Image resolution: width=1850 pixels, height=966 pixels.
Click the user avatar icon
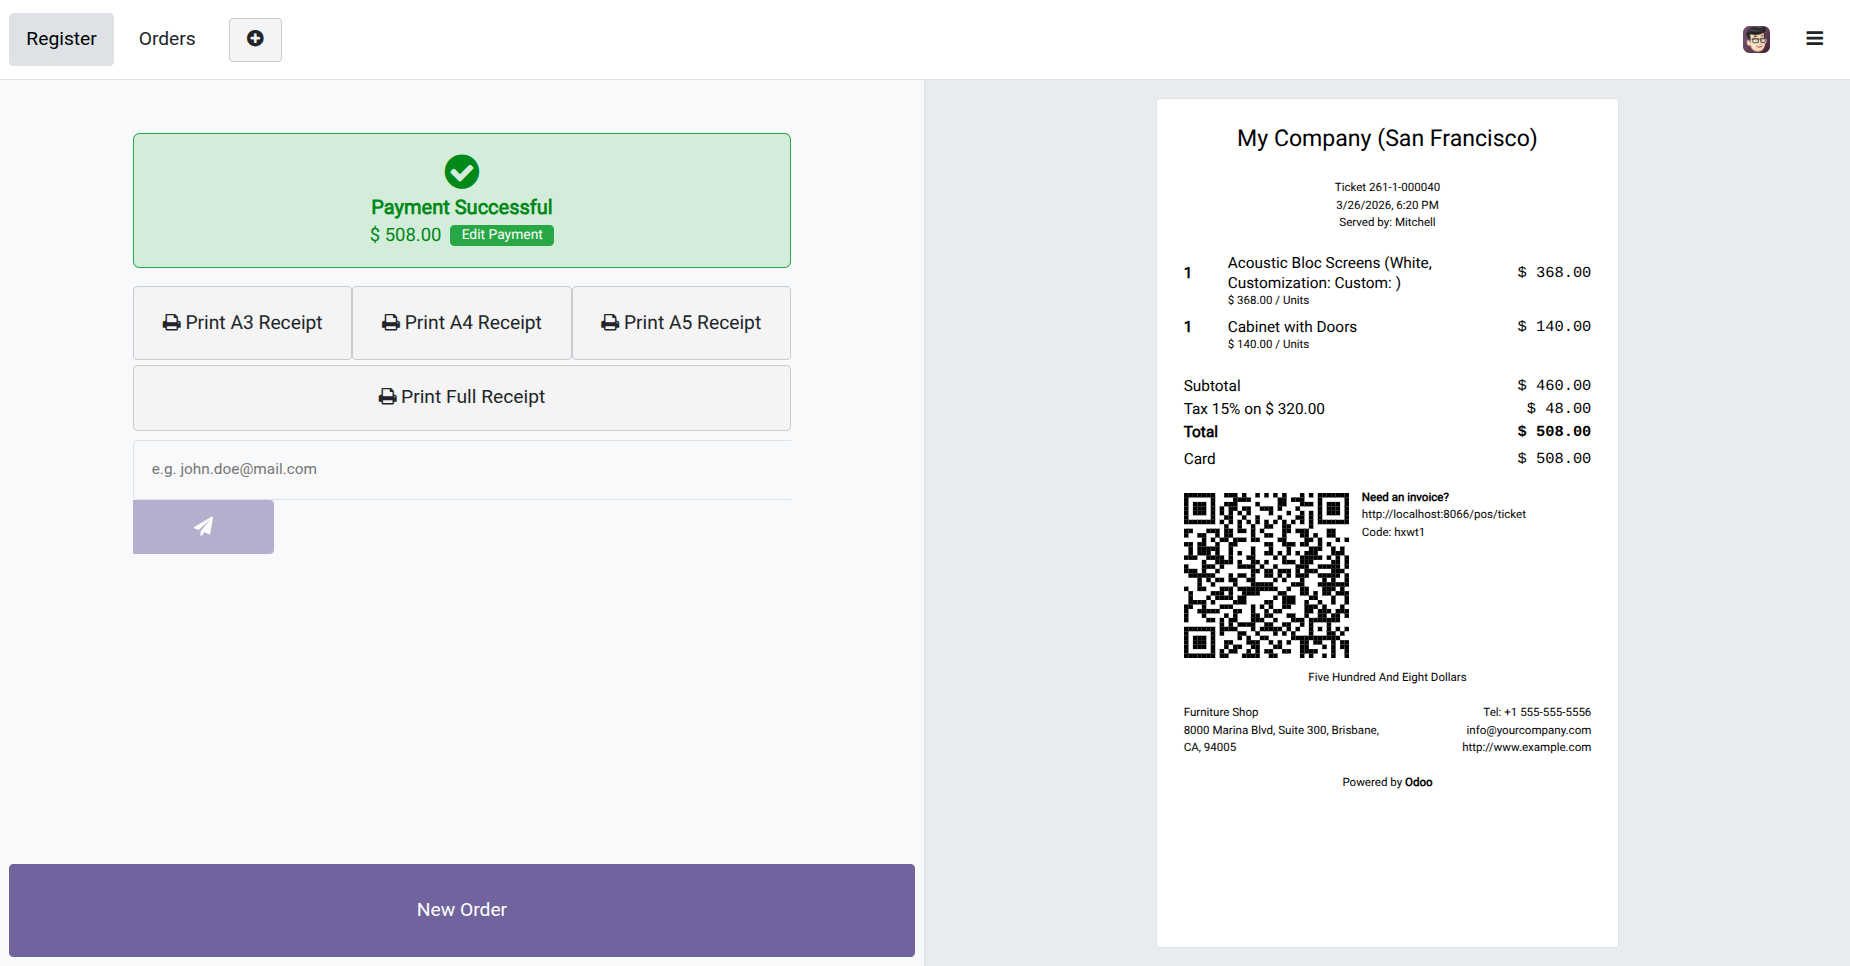click(x=1756, y=39)
